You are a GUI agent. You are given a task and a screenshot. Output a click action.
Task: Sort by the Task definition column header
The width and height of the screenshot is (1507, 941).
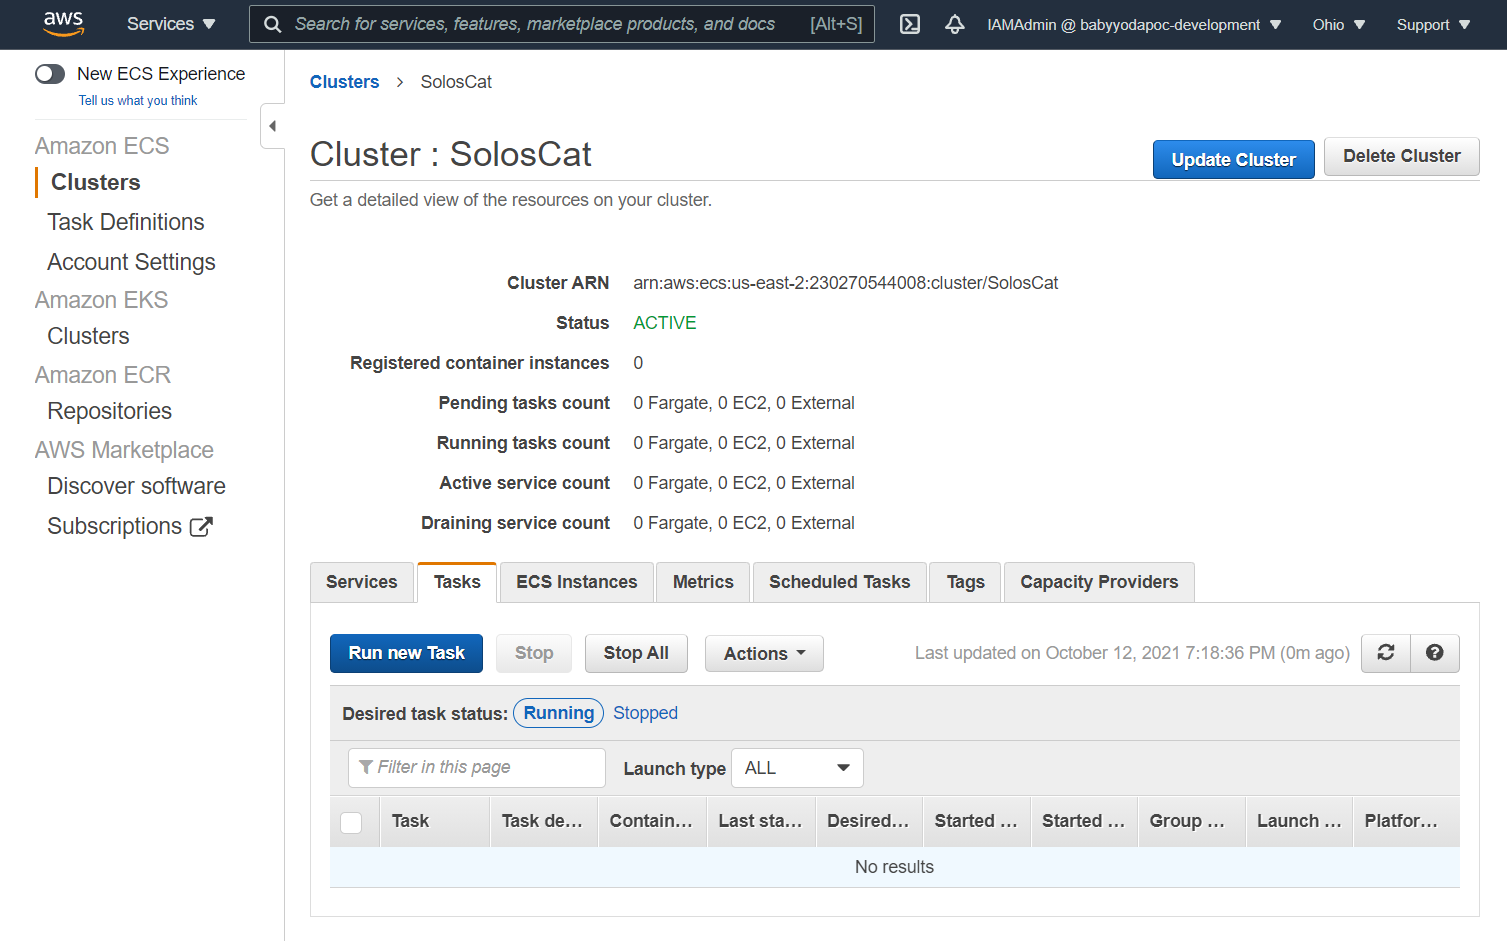point(544,821)
